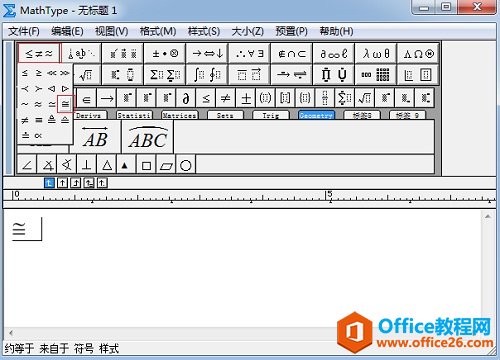
Task: Open the spaces and ellipses palette
Action: 81,53
